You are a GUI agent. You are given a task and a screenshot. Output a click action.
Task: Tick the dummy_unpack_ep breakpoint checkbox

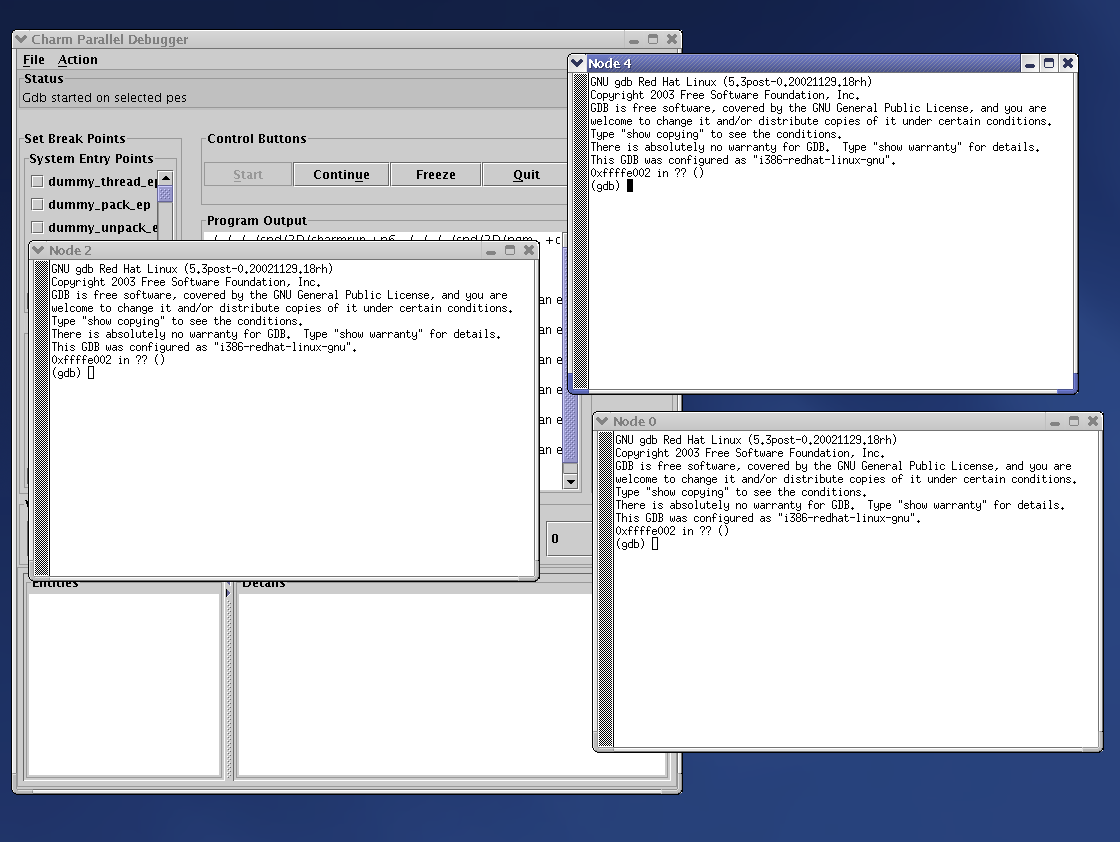(37, 227)
